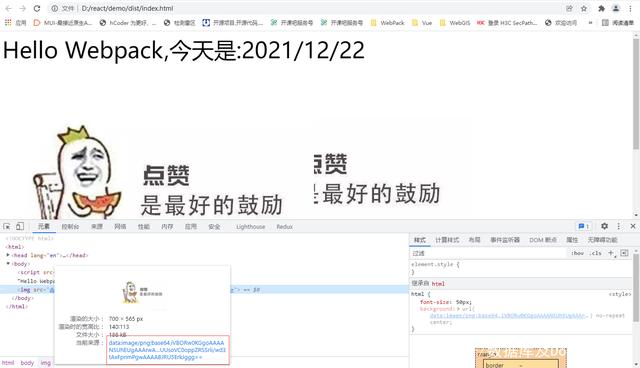Image resolution: width=640 pixels, height=368 pixels.
Task: Switch to the 控制台 Console tab
Action: [x=70, y=227]
